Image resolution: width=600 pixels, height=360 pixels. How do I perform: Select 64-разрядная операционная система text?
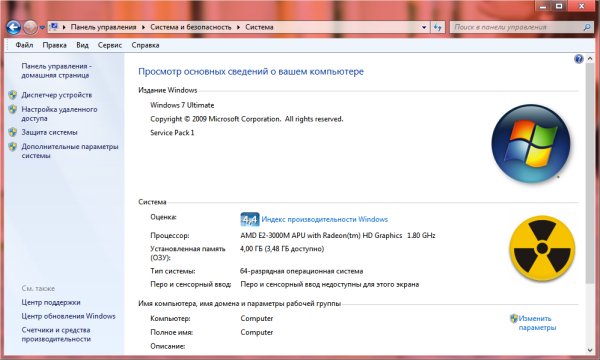[302, 271]
